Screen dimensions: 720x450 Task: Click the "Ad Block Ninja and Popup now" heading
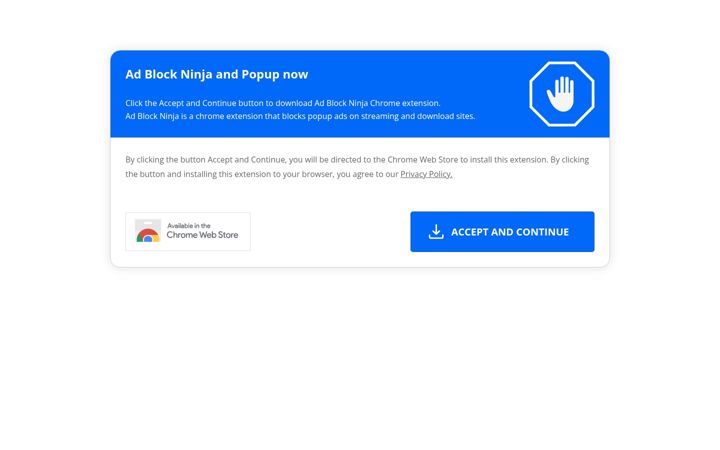(217, 74)
